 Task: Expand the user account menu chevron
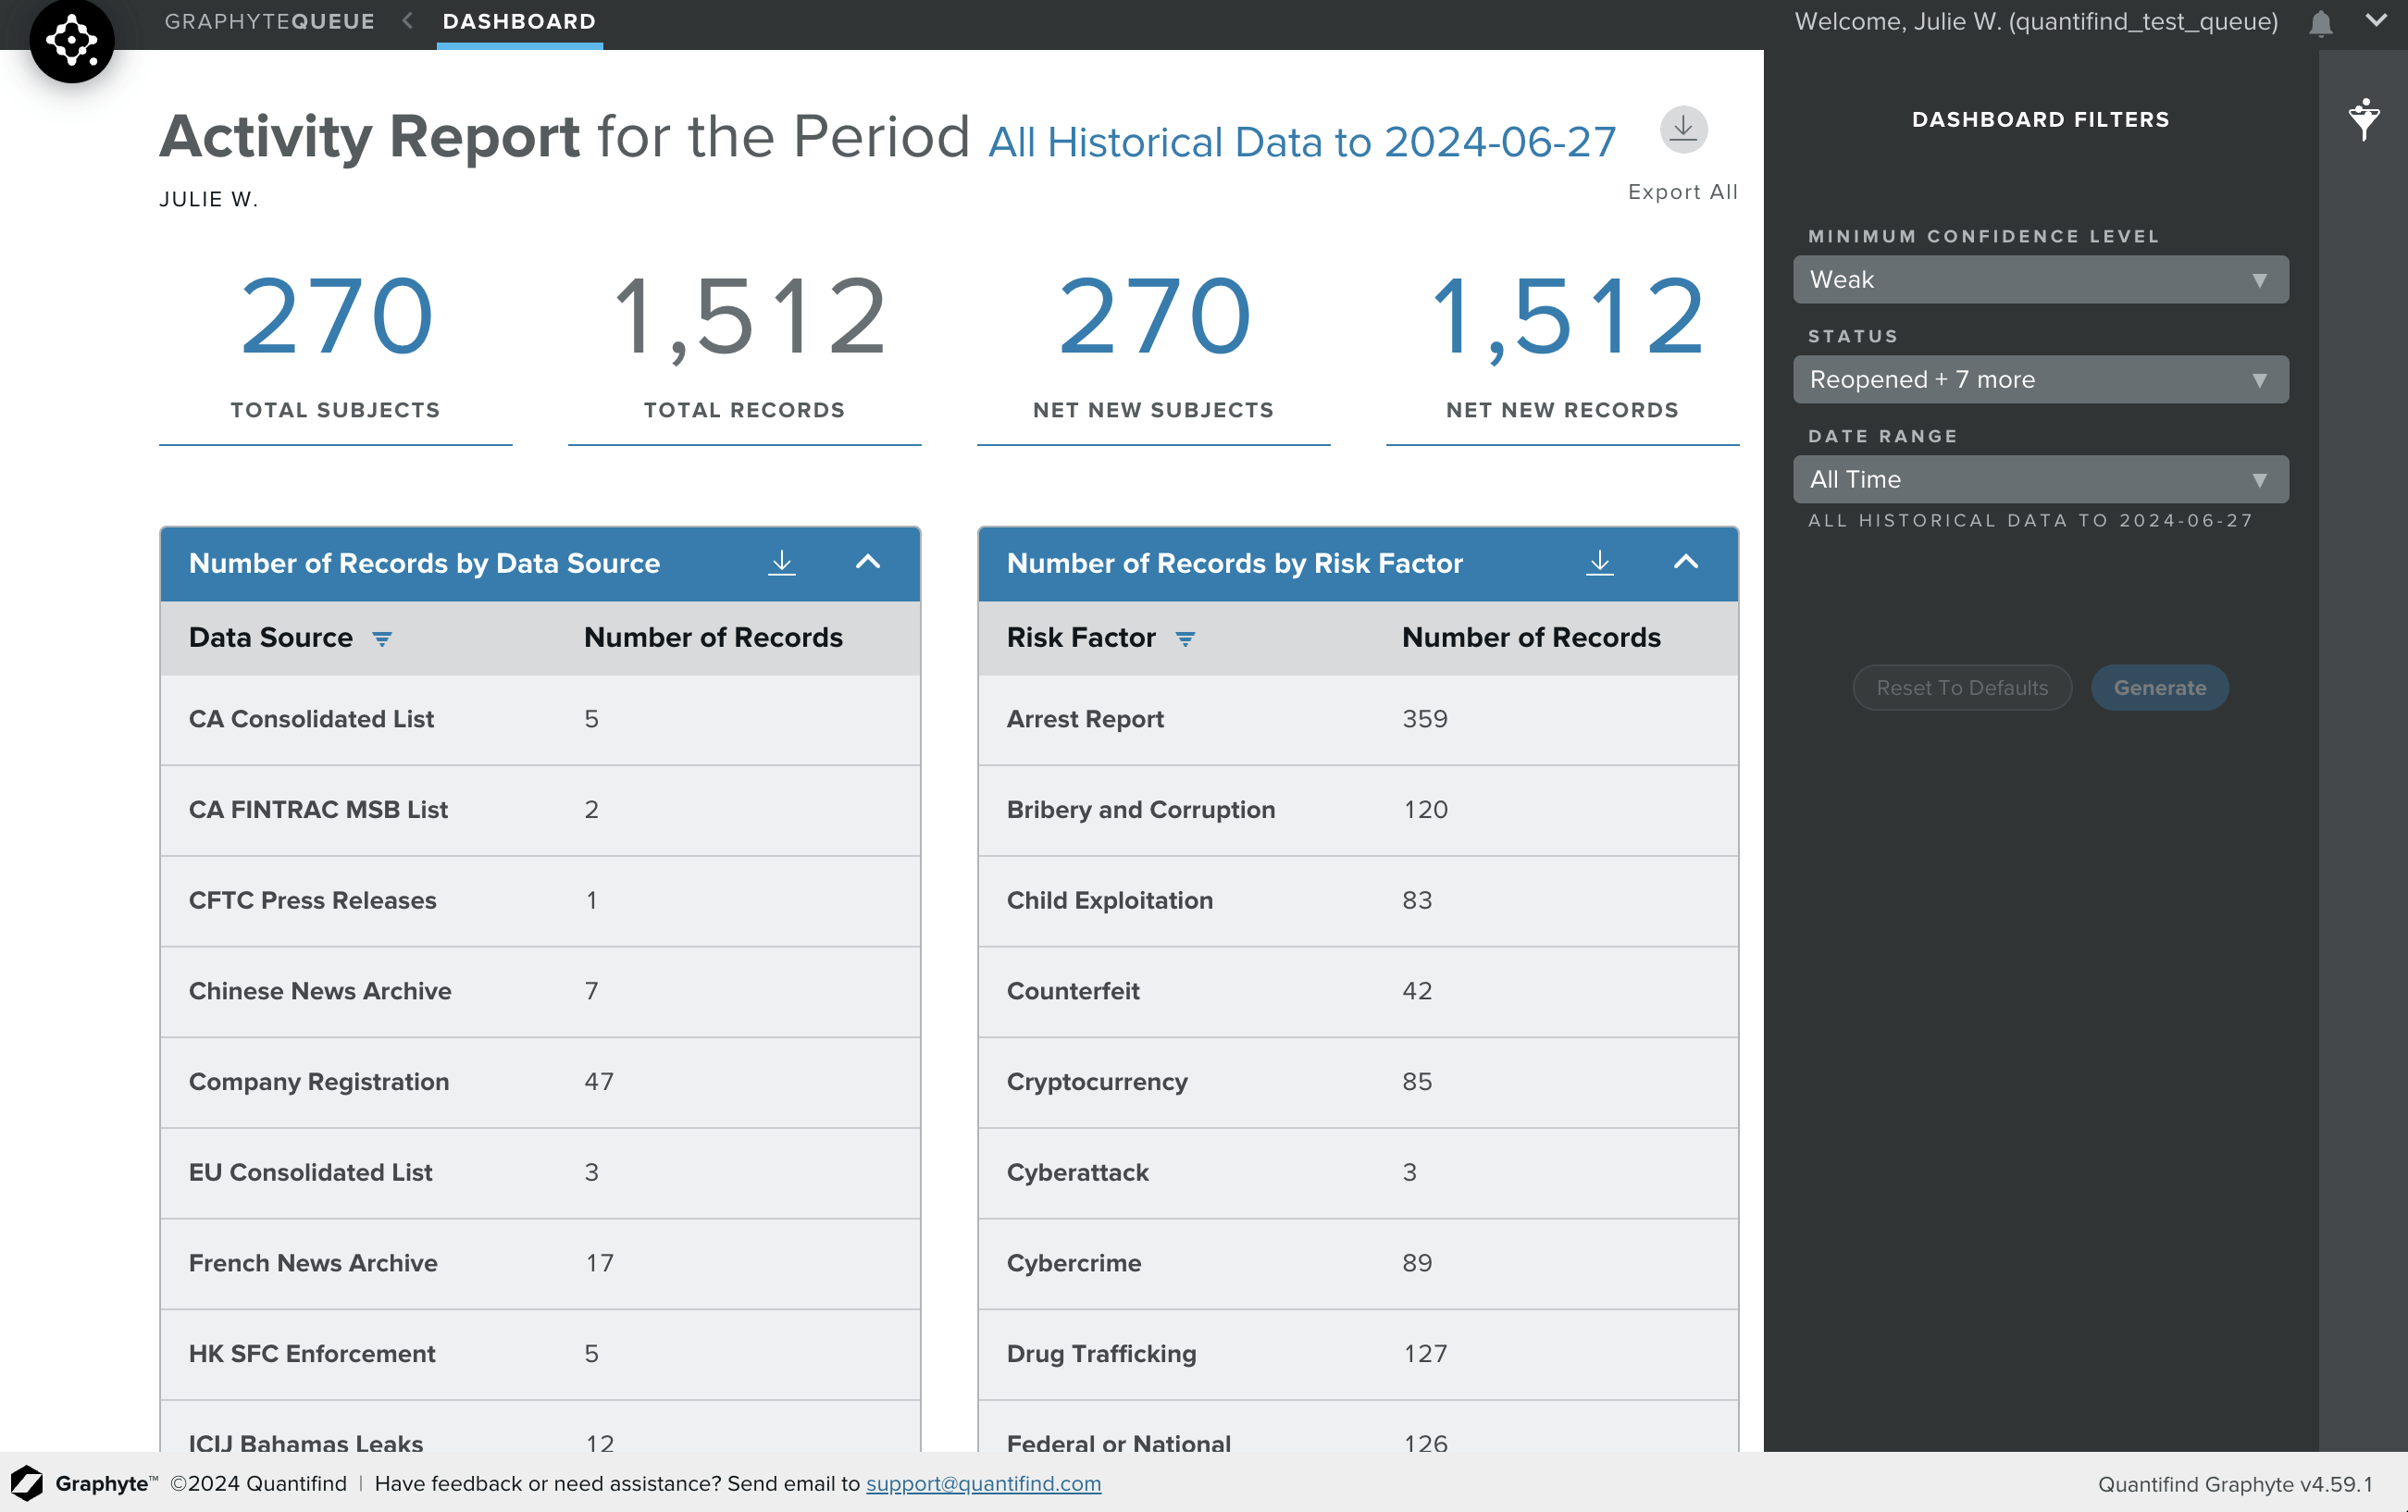pos(2376,21)
